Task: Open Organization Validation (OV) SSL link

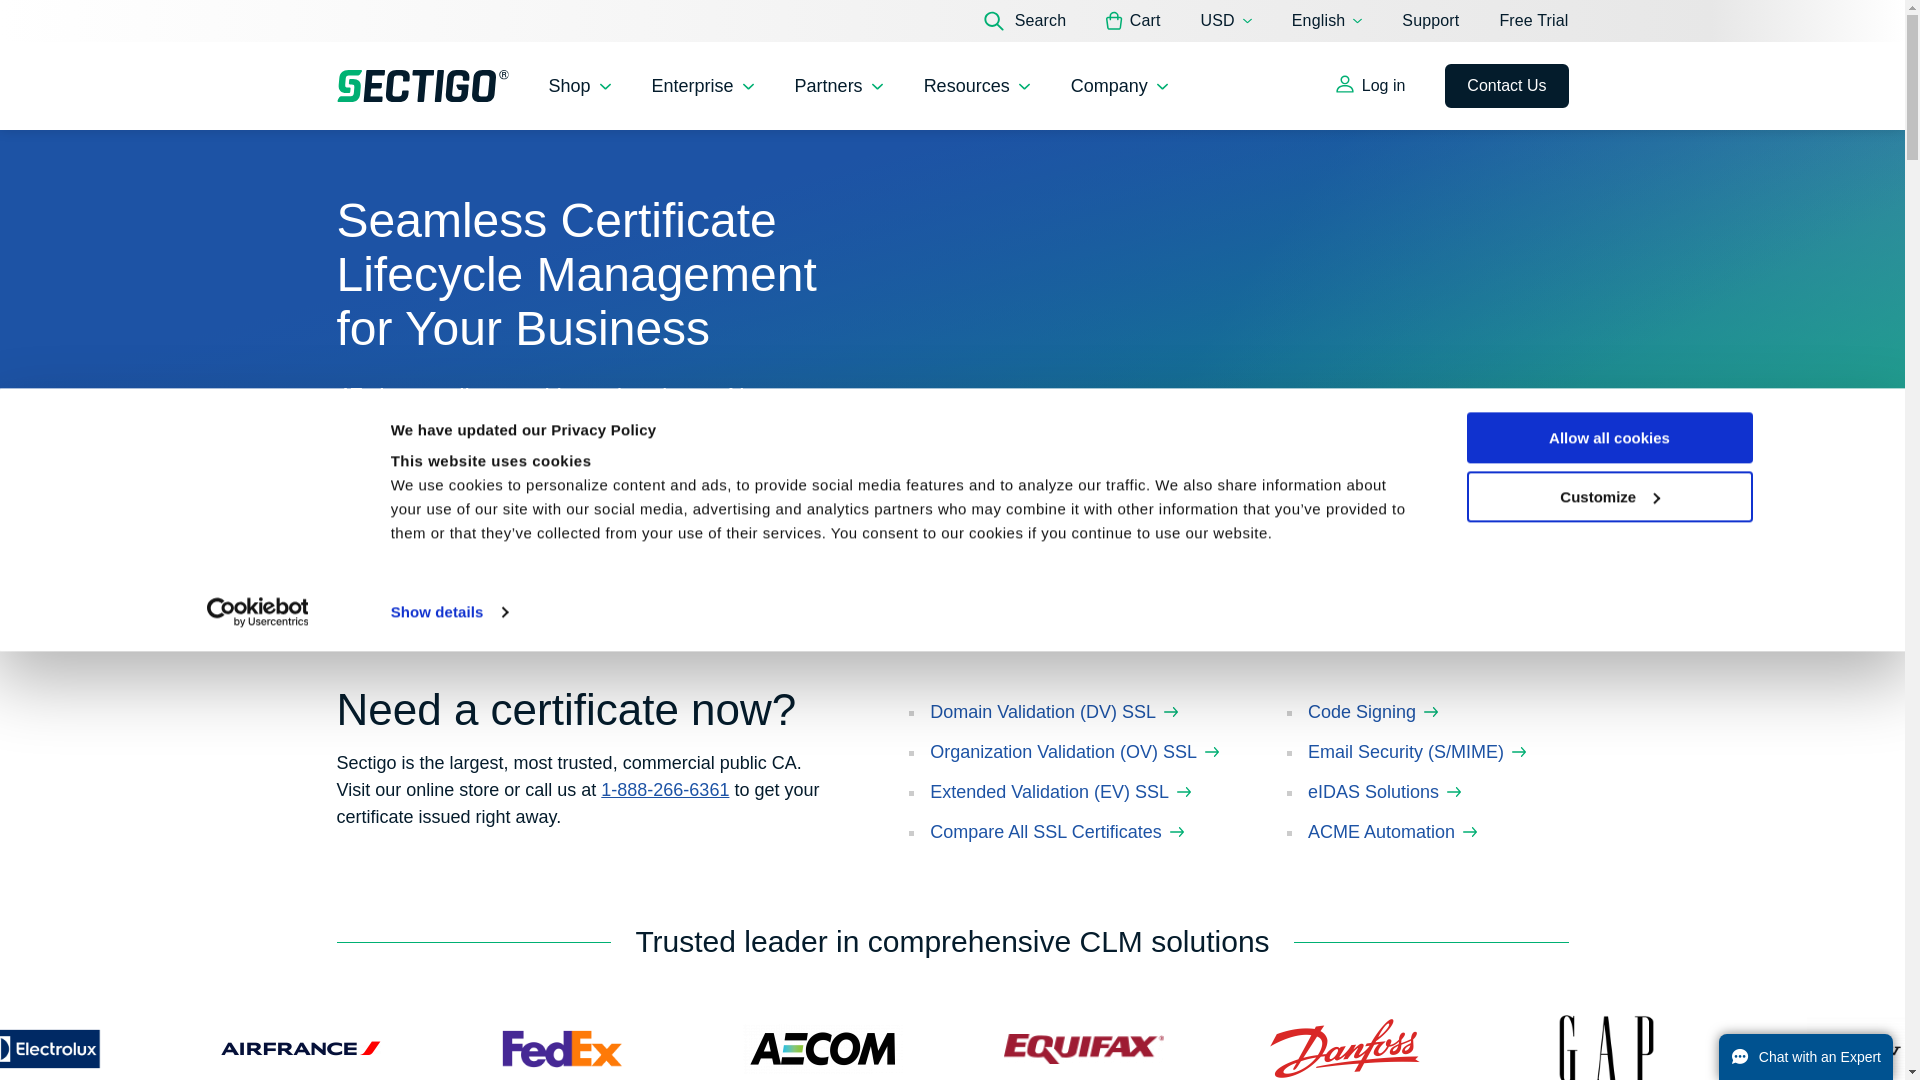Action: [1075, 752]
